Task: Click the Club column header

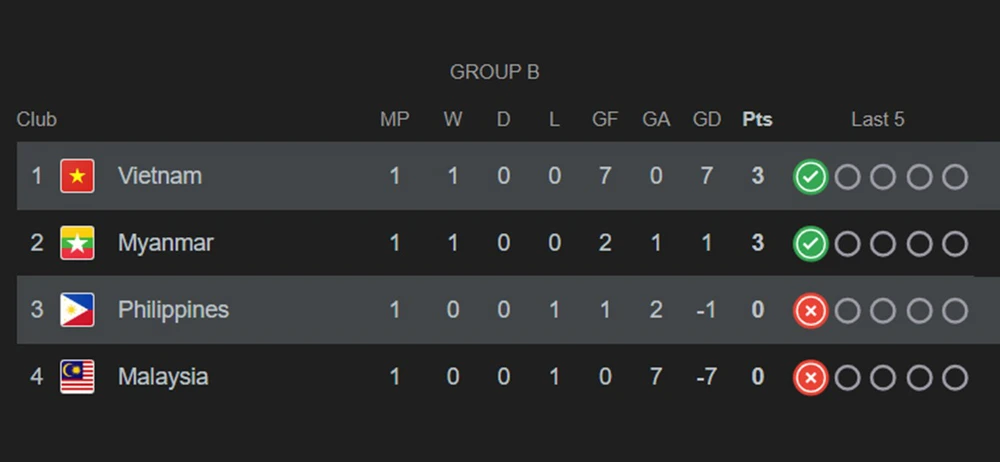Action: pos(37,120)
